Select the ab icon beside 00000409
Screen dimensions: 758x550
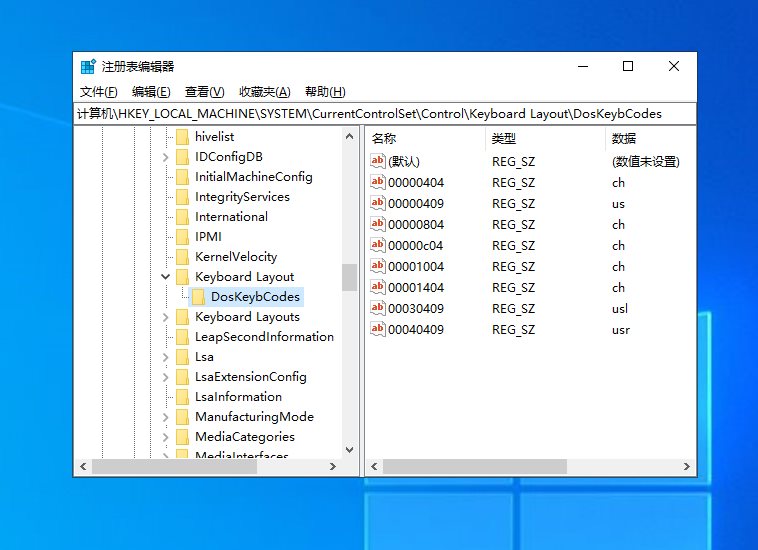(378, 203)
